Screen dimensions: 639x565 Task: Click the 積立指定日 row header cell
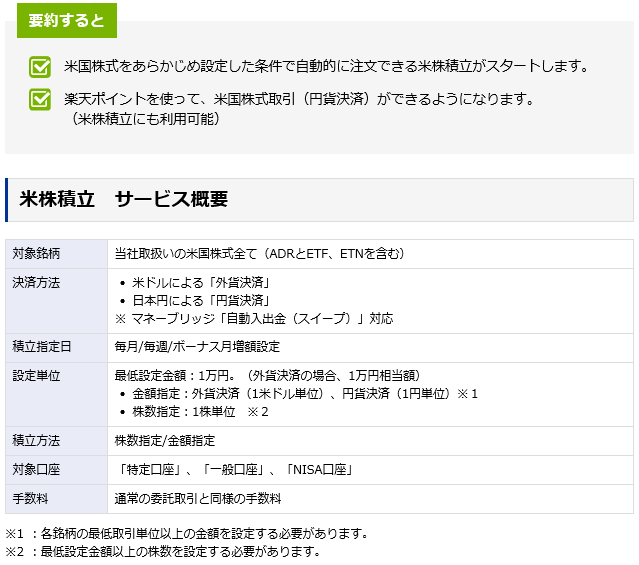point(41,347)
